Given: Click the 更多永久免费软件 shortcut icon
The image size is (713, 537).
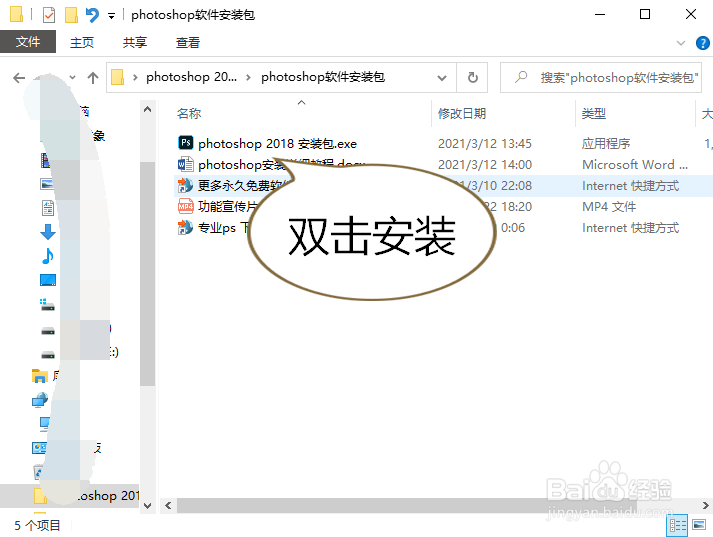Looking at the screenshot, I should click(186, 185).
